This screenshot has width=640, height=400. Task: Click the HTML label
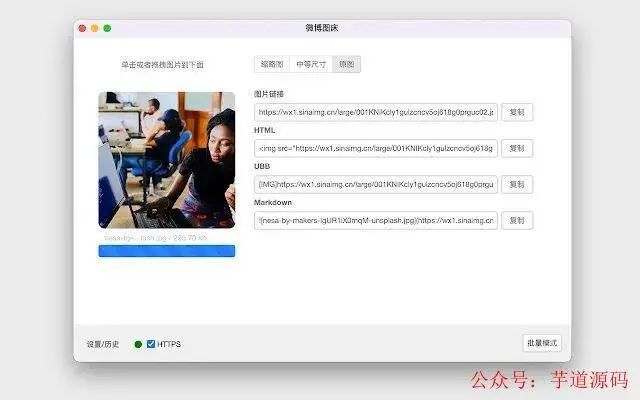click(264, 130)
